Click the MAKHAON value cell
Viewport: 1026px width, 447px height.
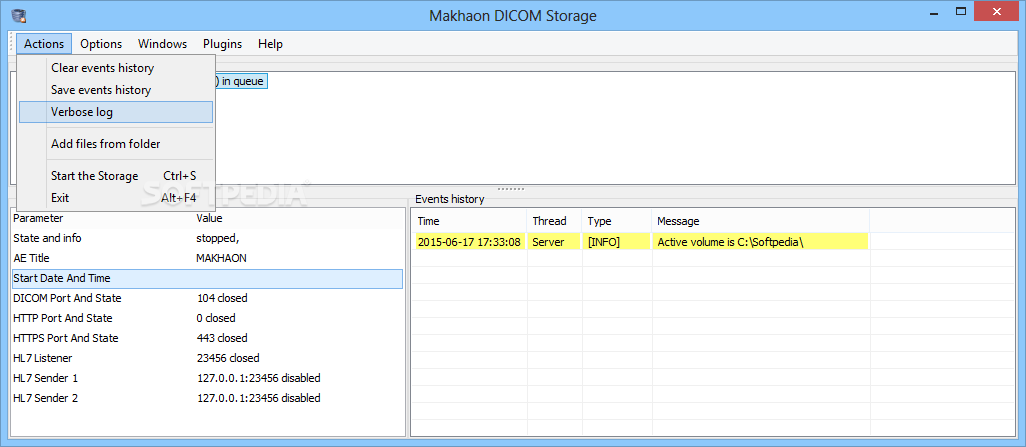pos(221,258)
